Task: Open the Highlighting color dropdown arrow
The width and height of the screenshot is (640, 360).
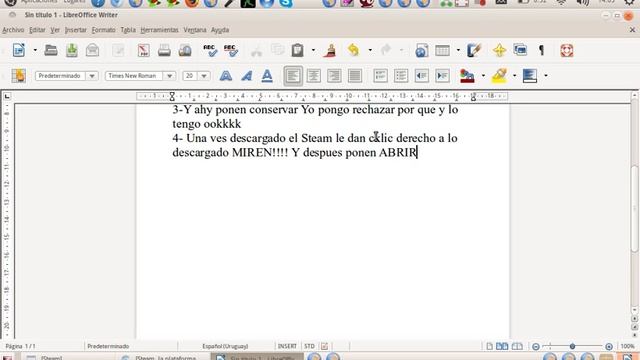Action: pyautogui.click(x=514, y=76)
